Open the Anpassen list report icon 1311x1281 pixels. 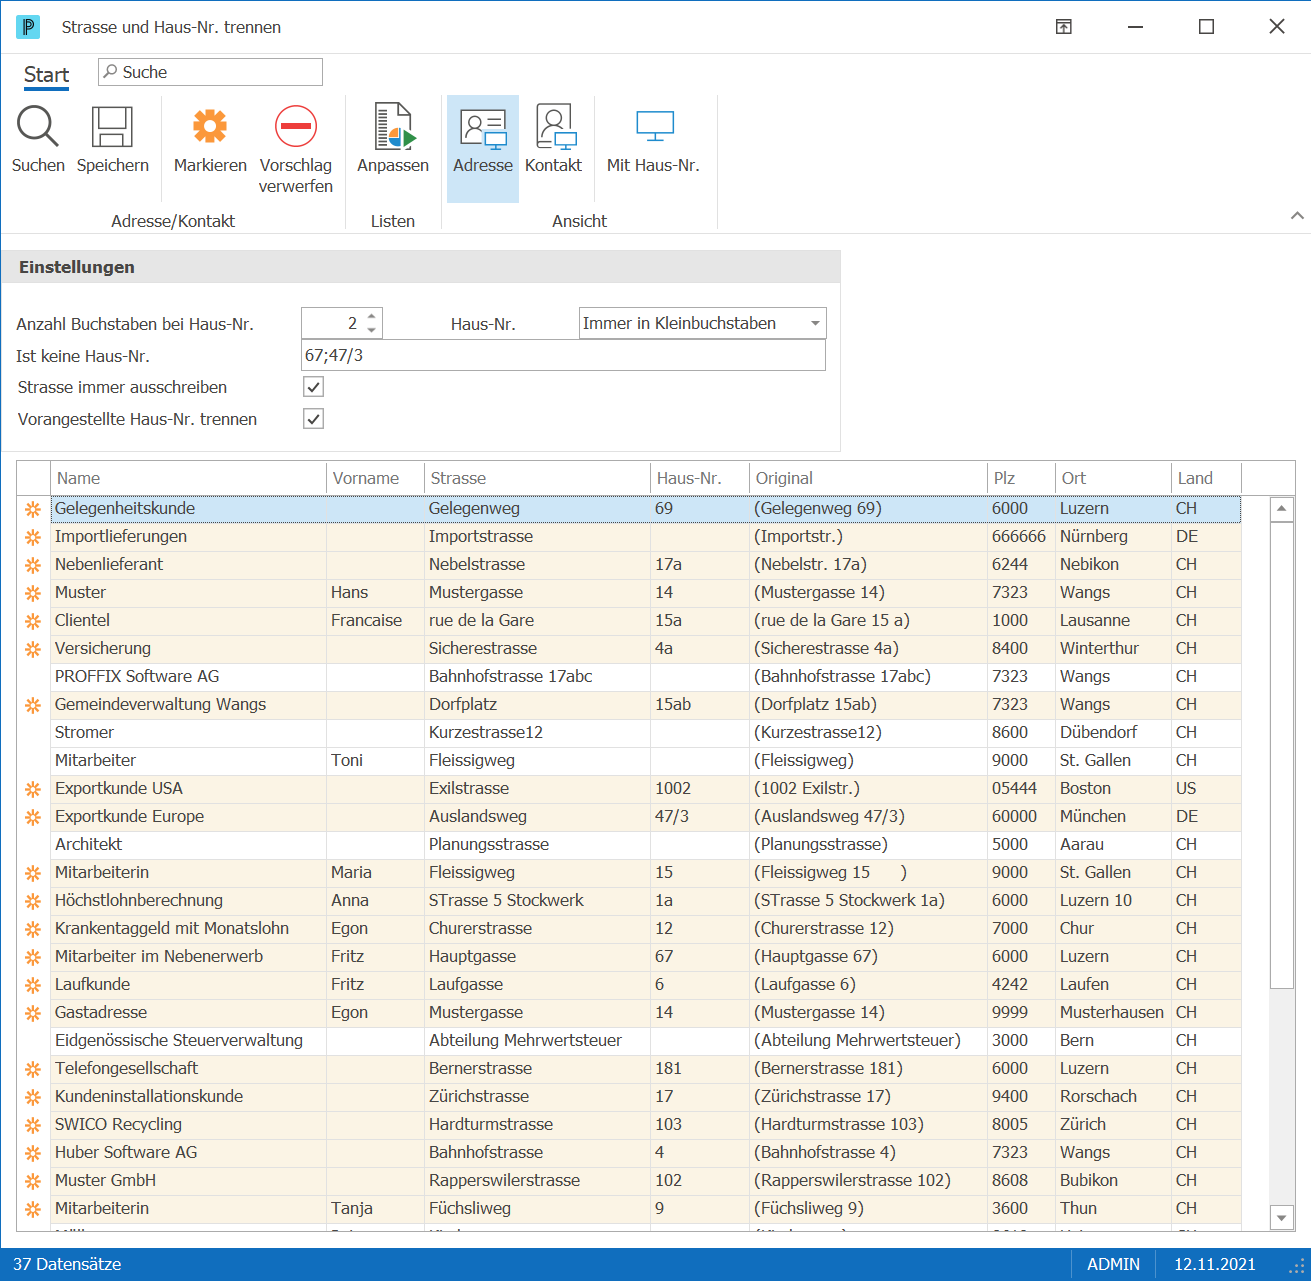(393, 127)
